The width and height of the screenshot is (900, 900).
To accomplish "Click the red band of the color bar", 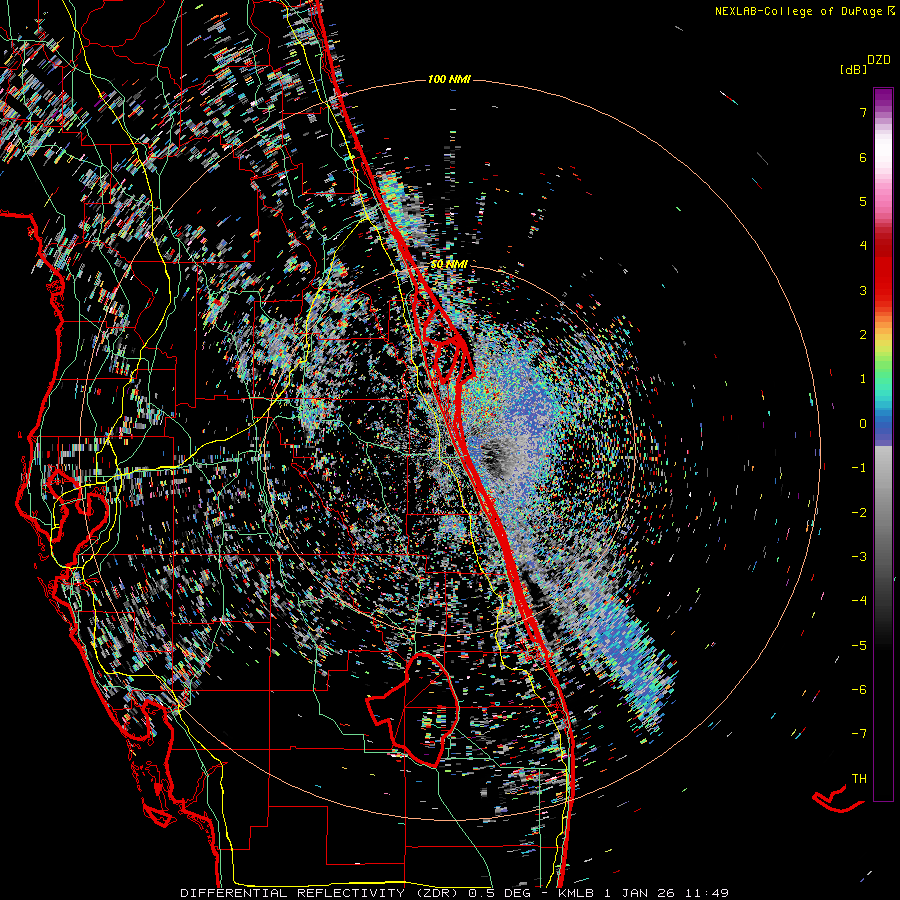I will [883, 270].
